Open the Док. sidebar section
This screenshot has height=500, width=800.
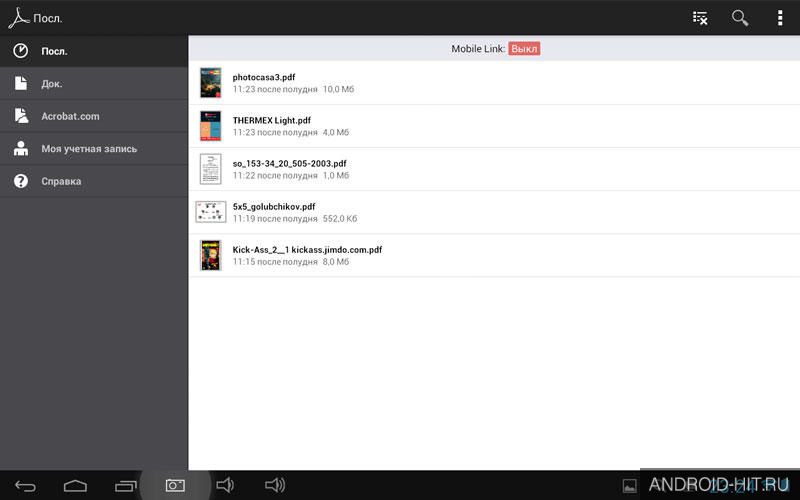(94, 83)
